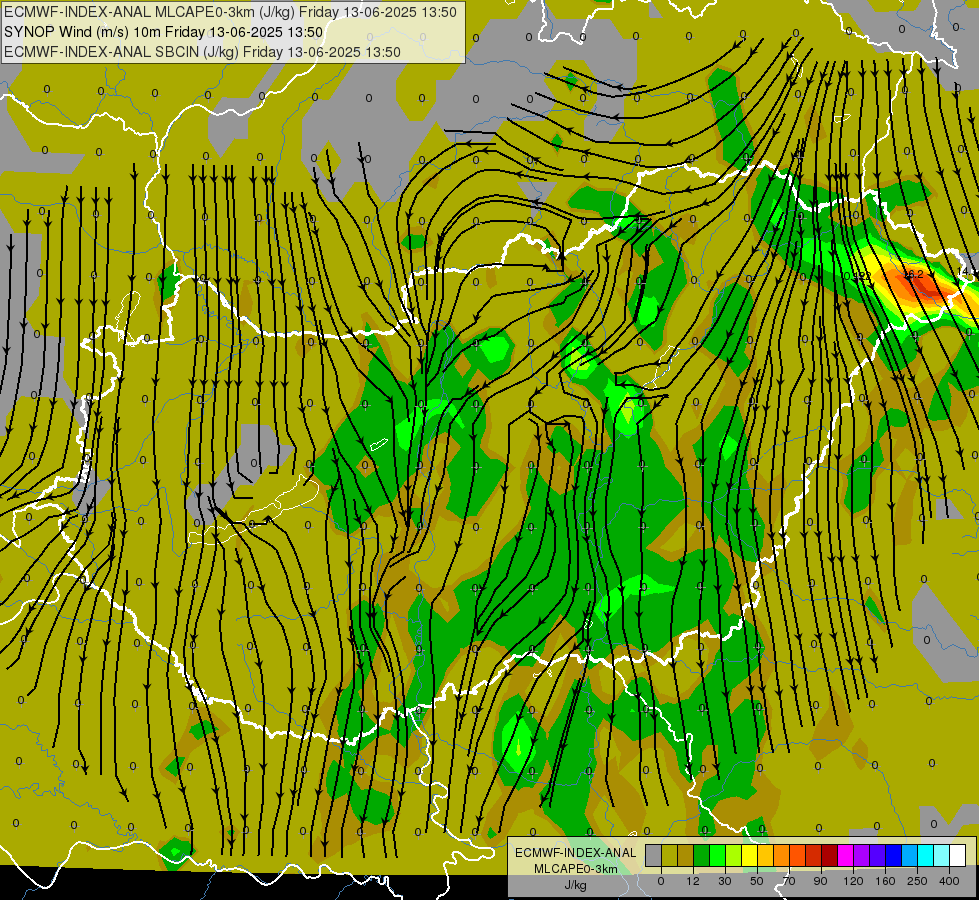
Task: Click the legend scale value 90
Action: pyautogui.click(x=821, y=881)
